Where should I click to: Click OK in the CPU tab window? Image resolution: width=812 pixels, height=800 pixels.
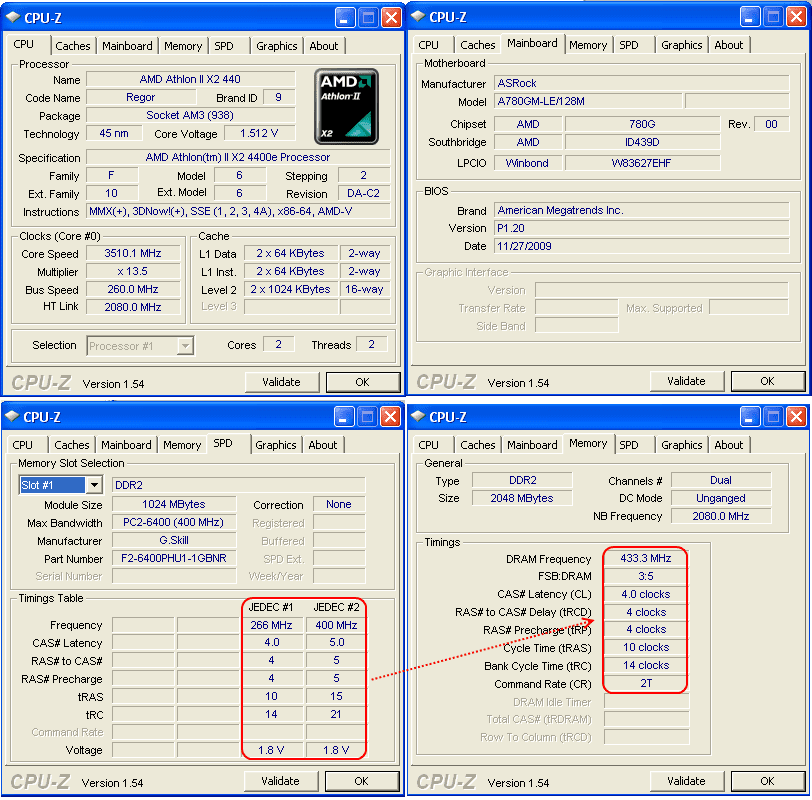point(363,383)
